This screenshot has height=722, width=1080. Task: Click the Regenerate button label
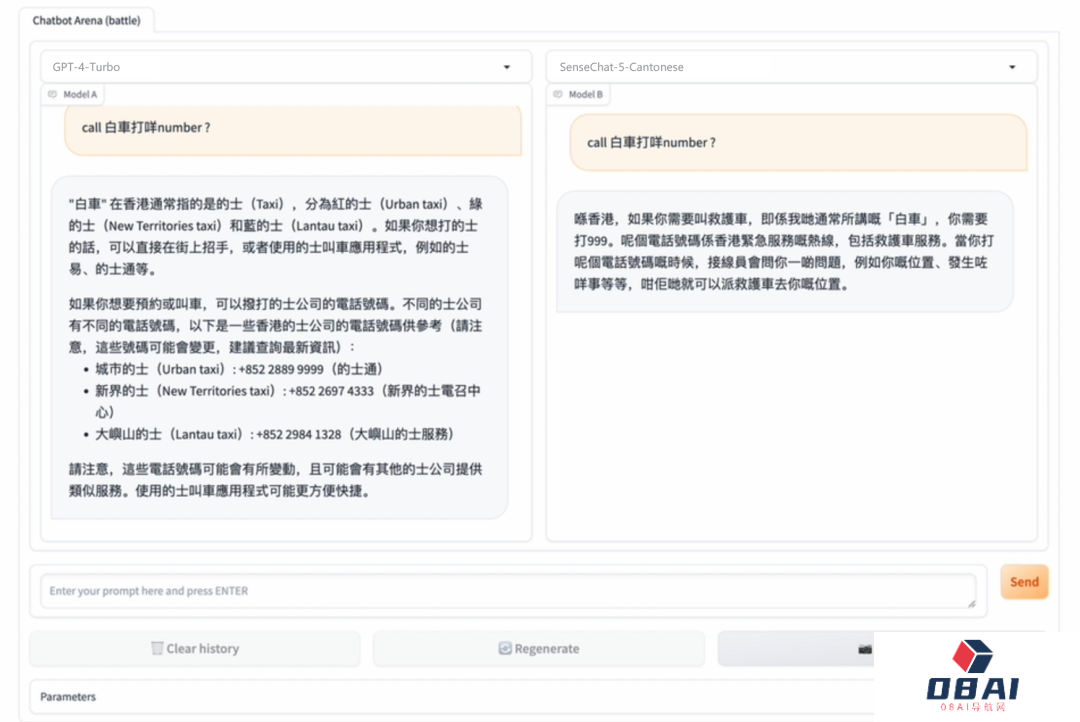tap(546, 648)
